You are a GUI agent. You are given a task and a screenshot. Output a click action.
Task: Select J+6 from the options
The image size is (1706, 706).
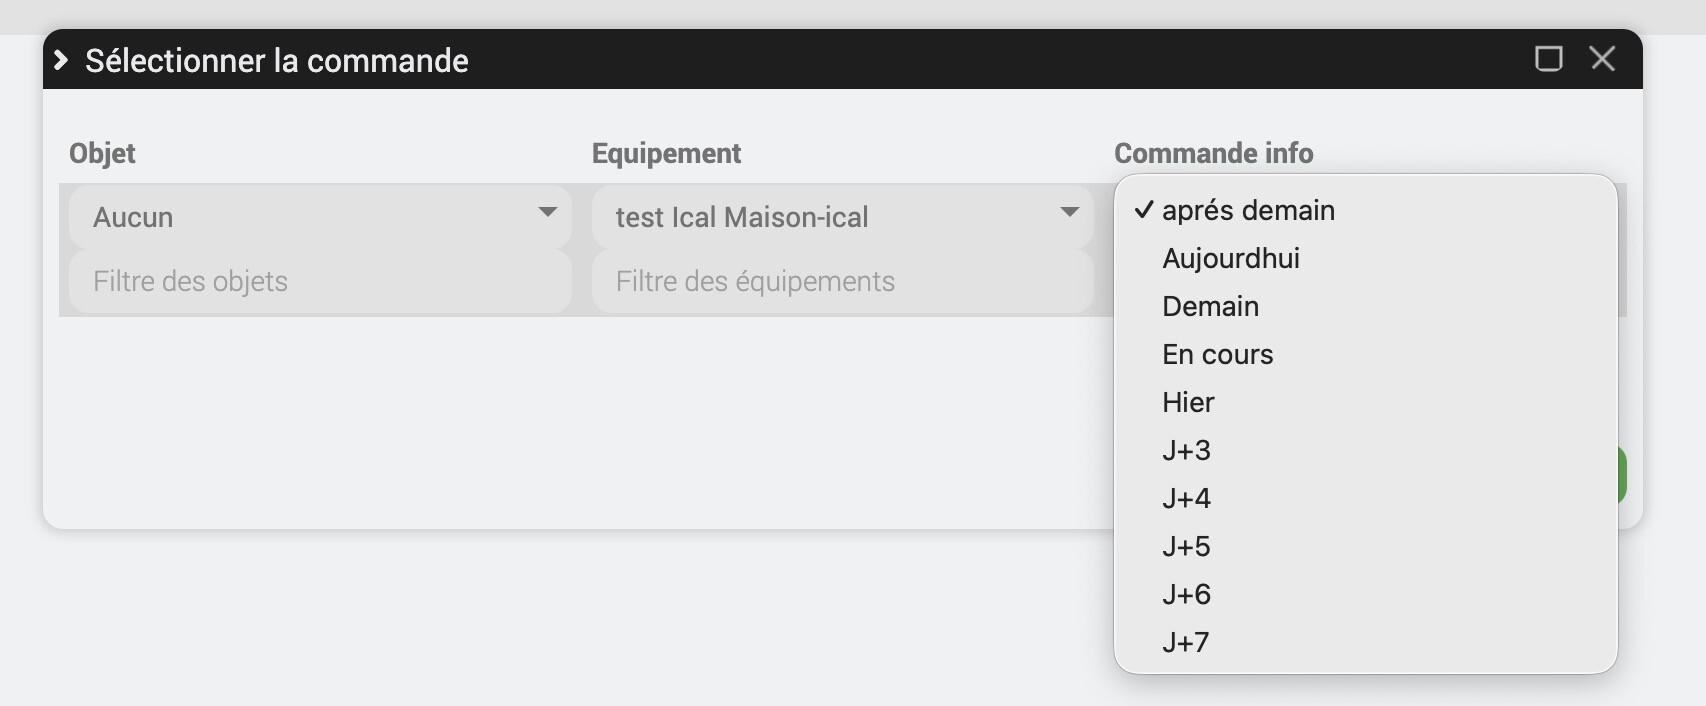pyautogui.click(x=1186, y=594)
